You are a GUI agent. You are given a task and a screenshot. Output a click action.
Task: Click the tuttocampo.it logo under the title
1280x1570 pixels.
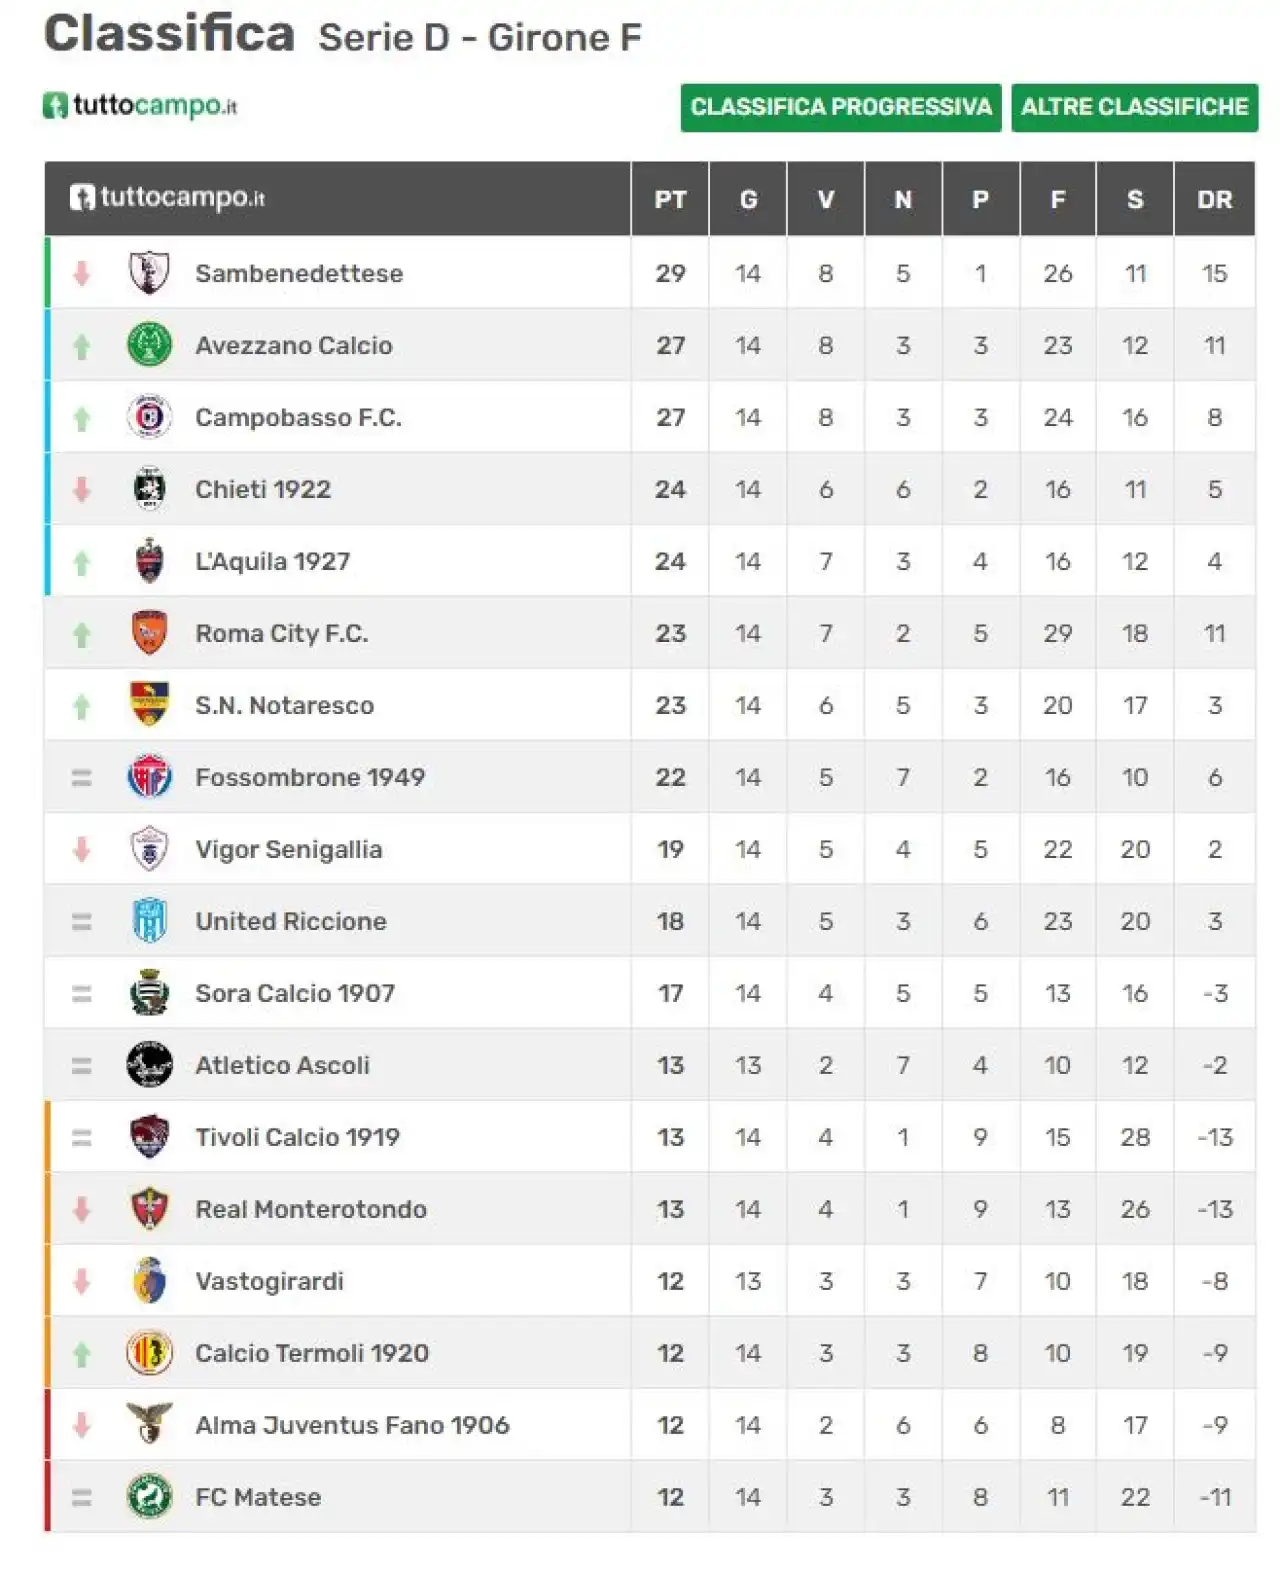[x=140, y=105]
